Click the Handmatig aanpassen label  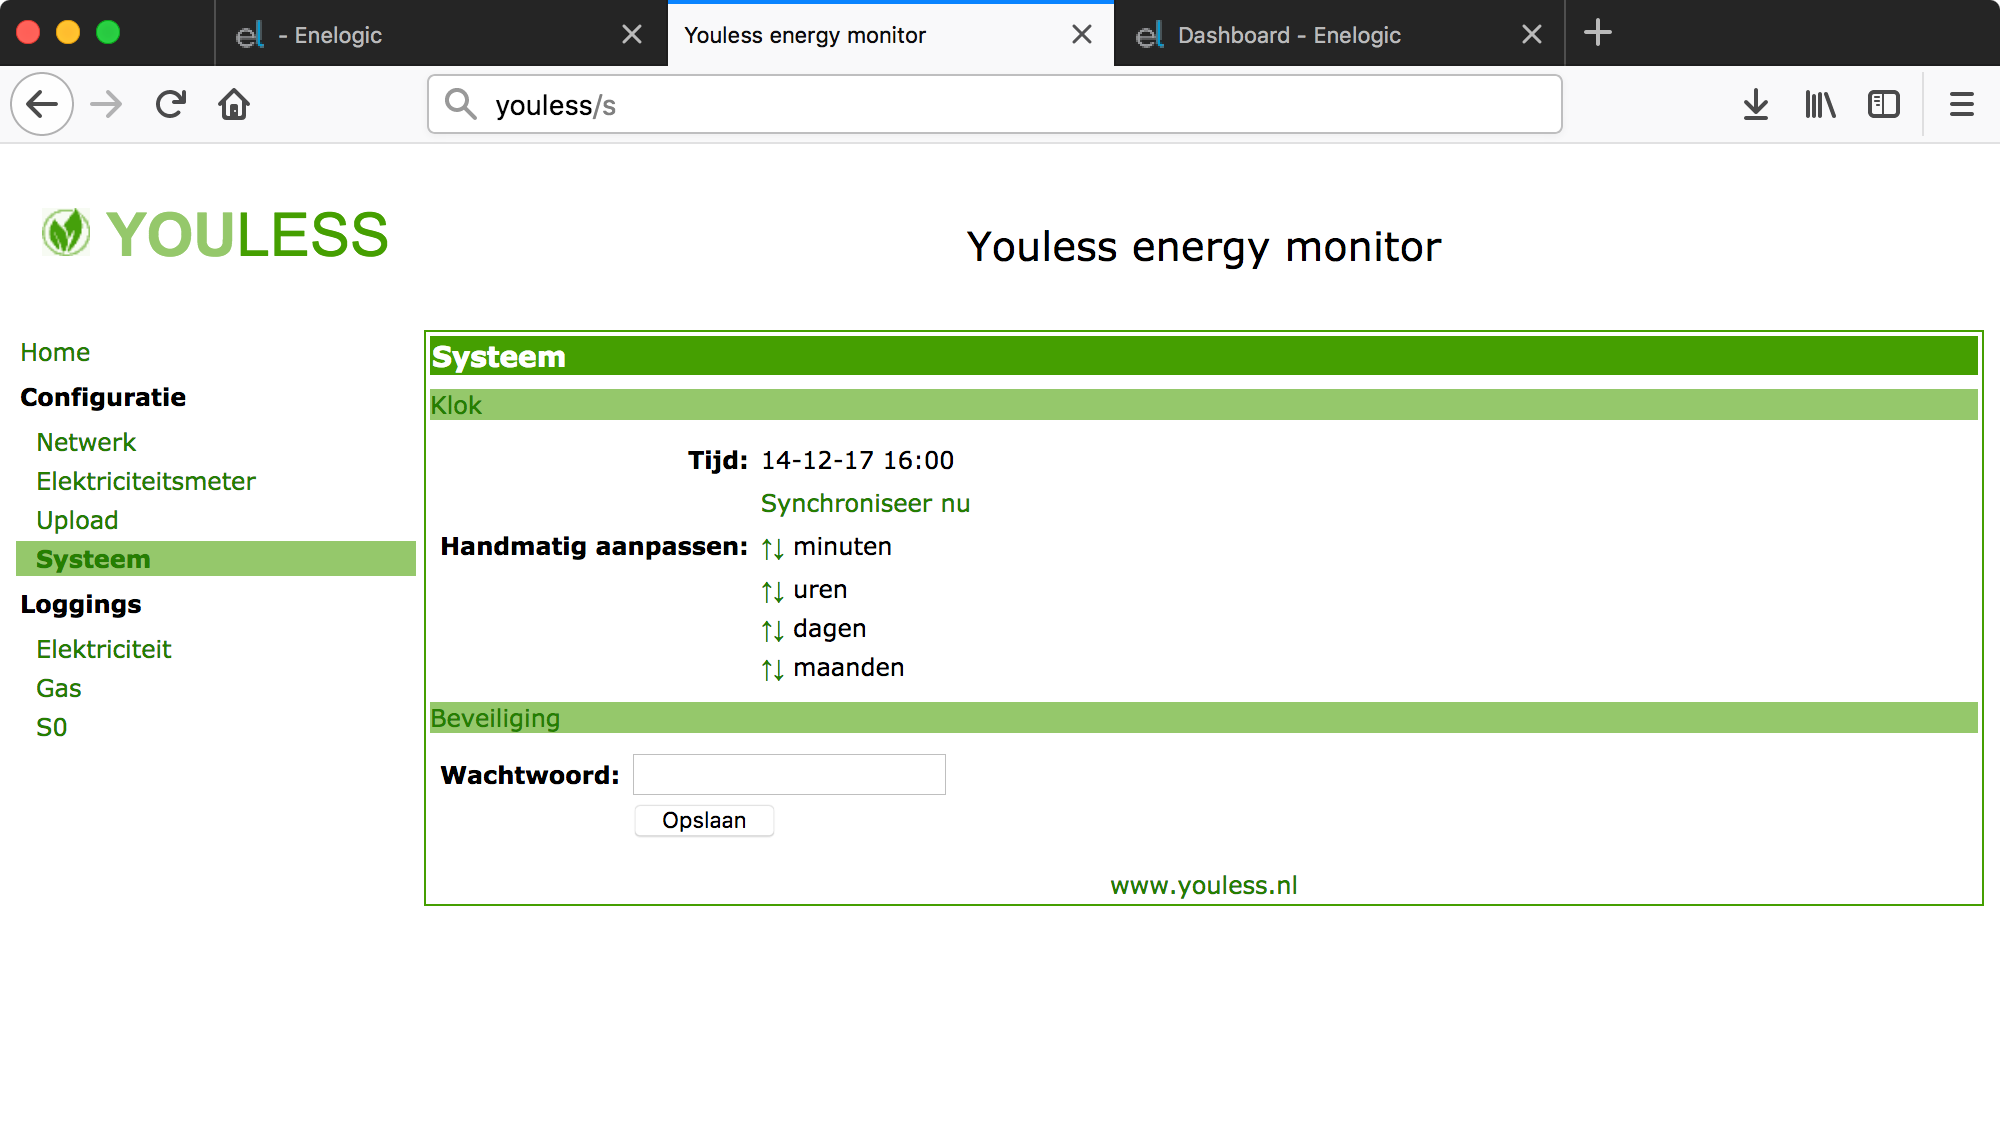tap(594, 546)
